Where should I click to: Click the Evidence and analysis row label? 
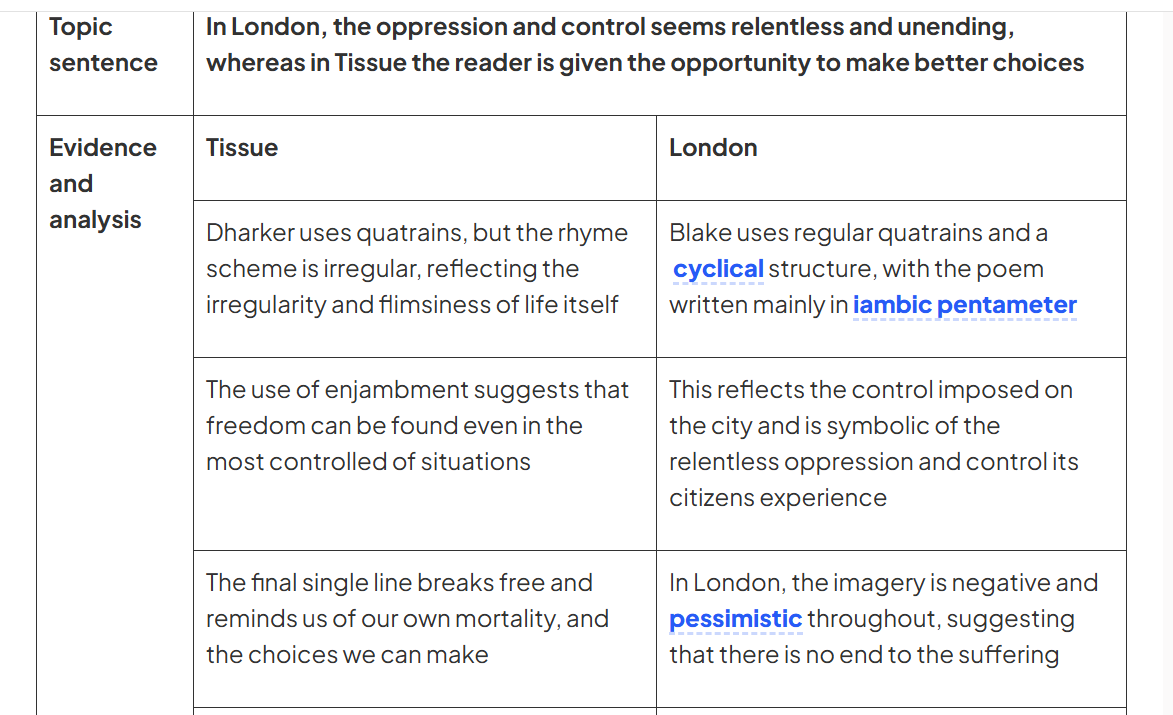[x=103, y=184]
